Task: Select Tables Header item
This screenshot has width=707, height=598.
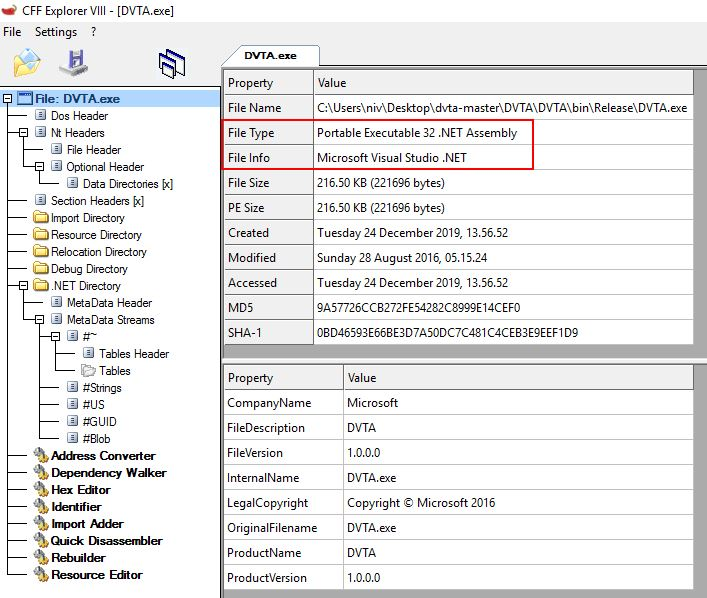Action: pyautogui.click(x=134, y=354)
